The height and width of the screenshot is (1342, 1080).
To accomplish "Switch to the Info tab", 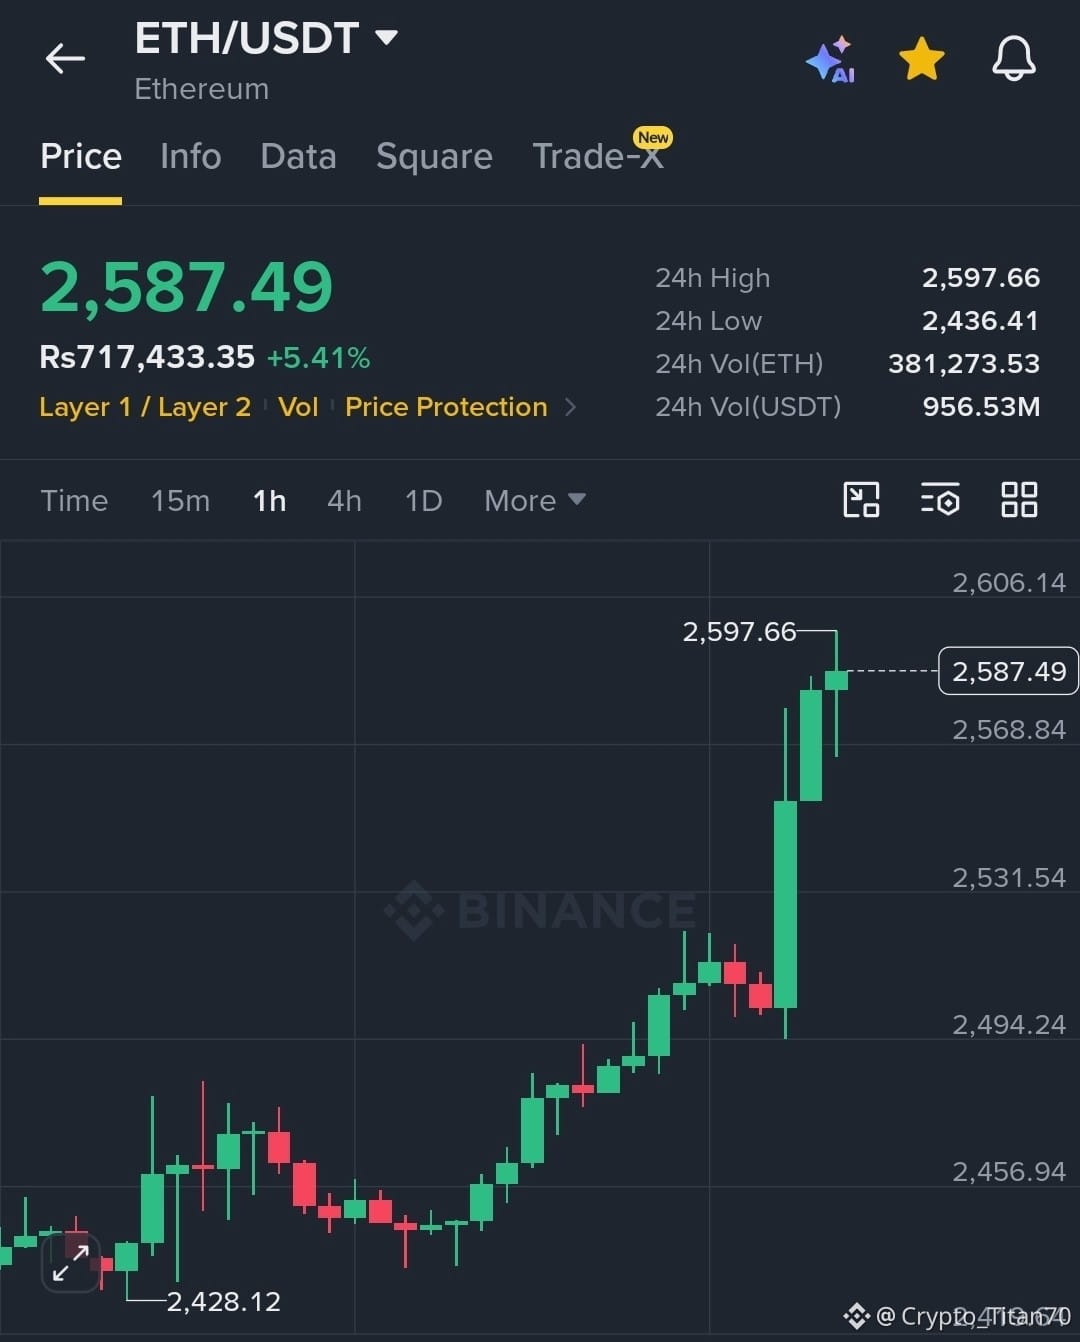I will (190, 156).
